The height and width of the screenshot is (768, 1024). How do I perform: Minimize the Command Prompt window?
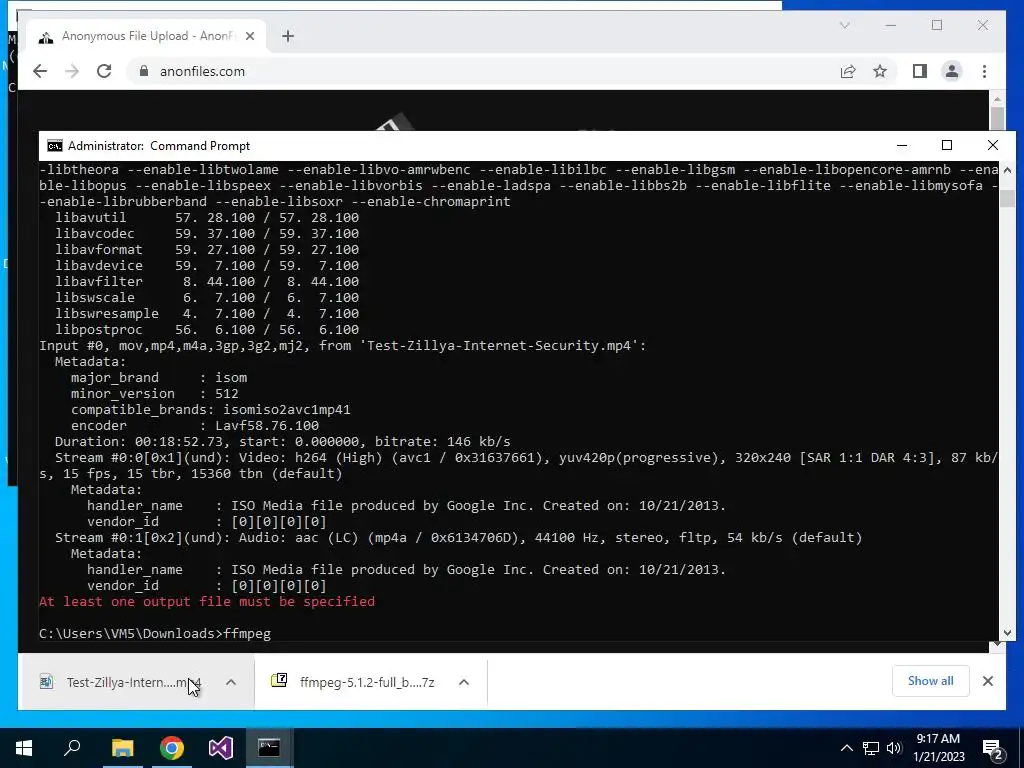click(902, 145)
